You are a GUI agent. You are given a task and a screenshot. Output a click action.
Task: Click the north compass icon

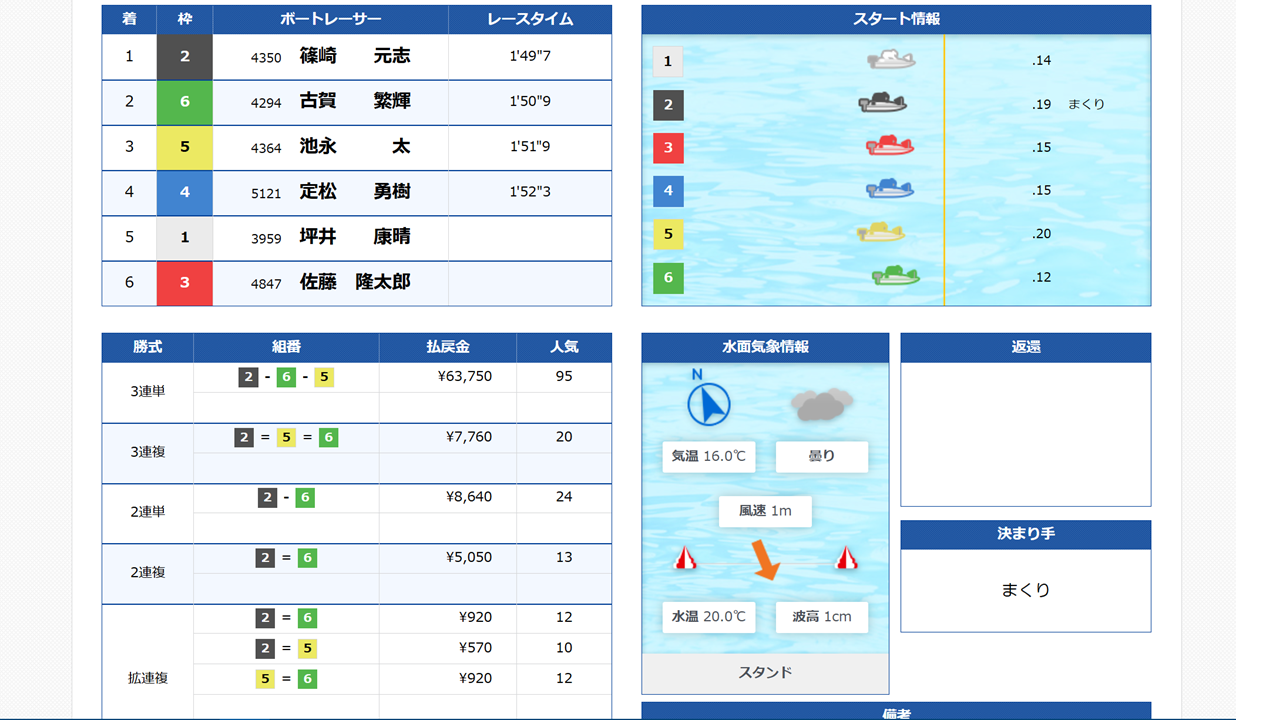pos(709,397)
